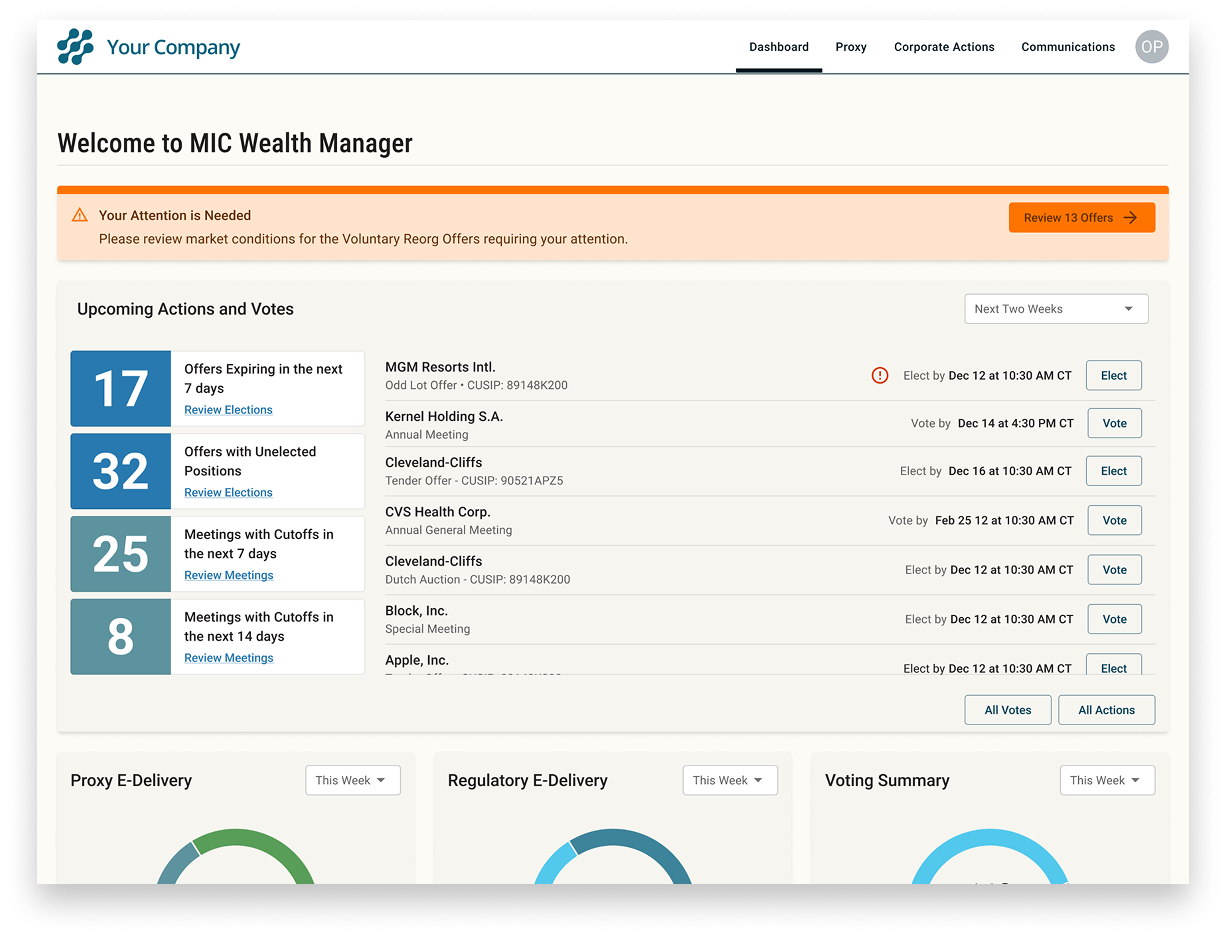Expand Regulatory E-Delivery This Week dropdown
Viewport: 1225px width, 936px height.
[729, 781]
